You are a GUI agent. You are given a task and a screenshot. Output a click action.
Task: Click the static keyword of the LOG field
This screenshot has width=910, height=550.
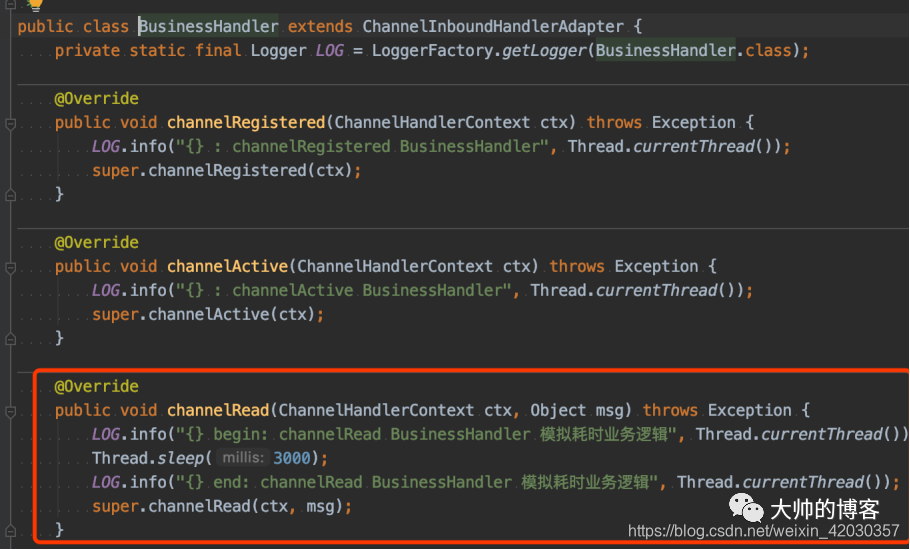(157, 50)
